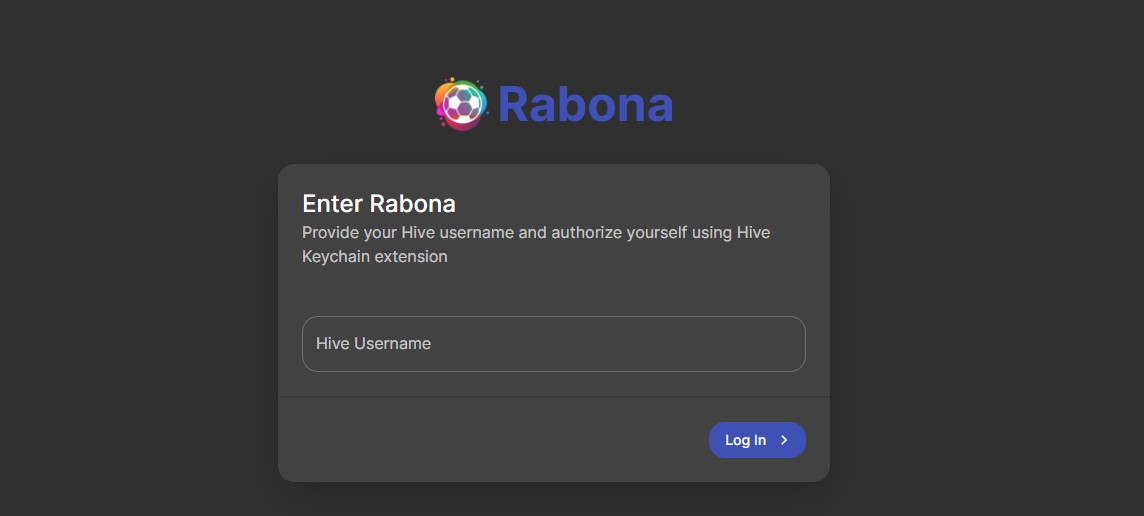Focus the Hive Username input field
Screen dimensions: 1144x516
[x=553, y=344]
